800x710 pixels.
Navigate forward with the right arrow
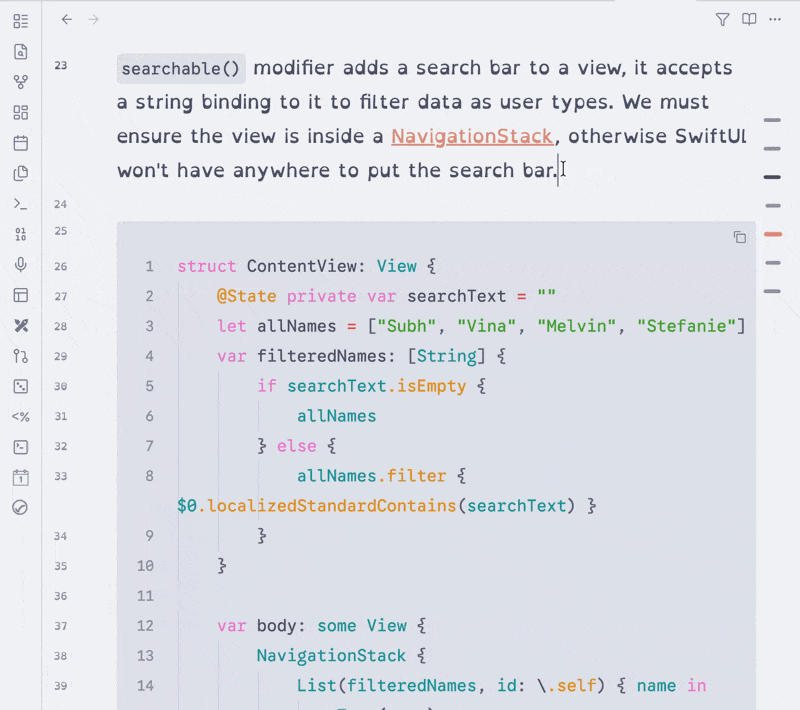pyautogui.click(x=93, y=19)
